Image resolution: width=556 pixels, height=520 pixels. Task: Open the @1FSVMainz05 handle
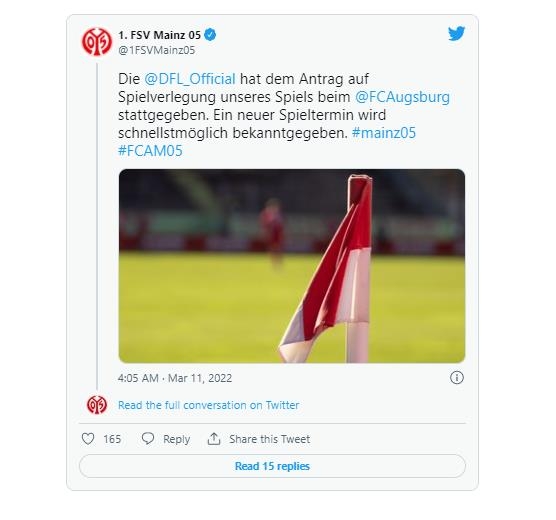156,50
